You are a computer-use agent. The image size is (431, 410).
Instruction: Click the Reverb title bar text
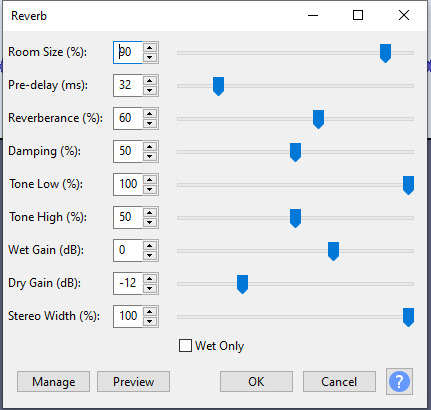29,16
